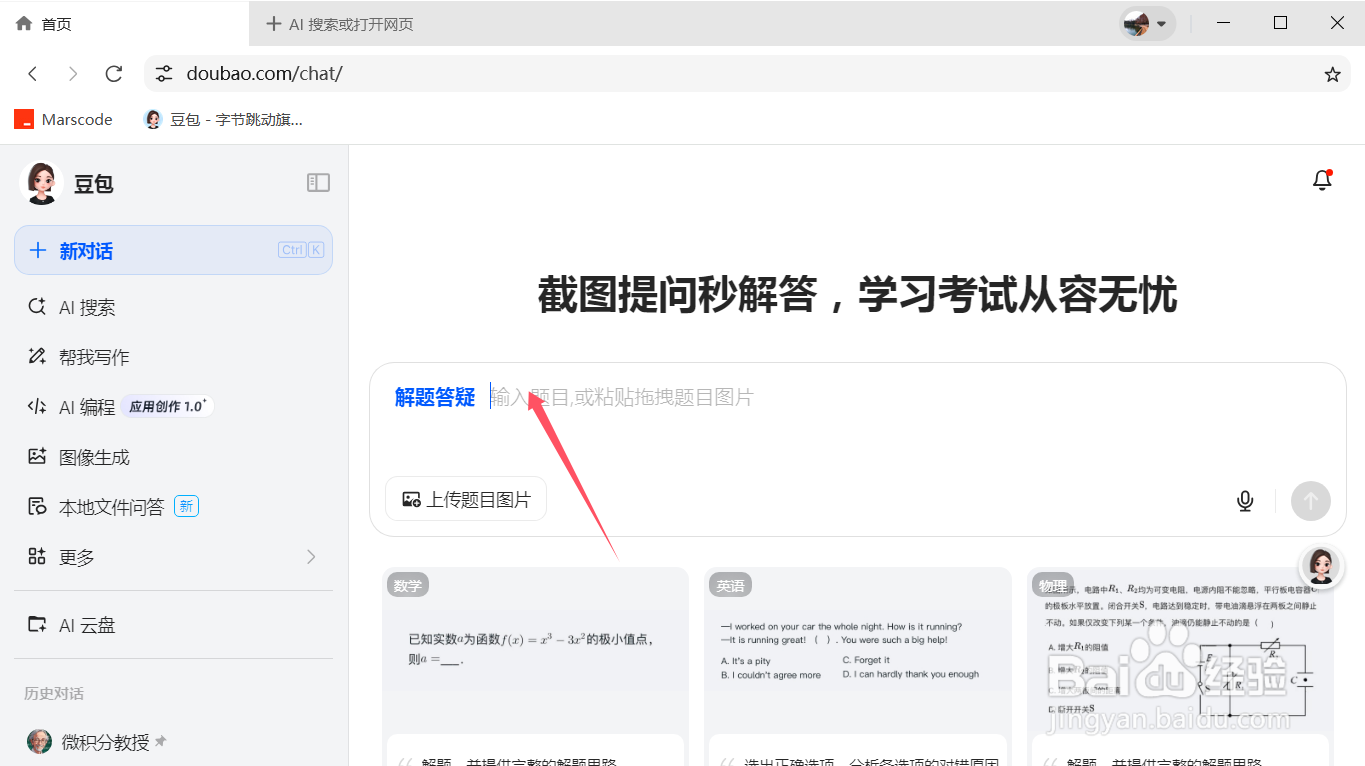Click the 解题答疑 label in the input box
Image resolution: width=1365 pixels, height=766 pixels.
coord(435,397)
